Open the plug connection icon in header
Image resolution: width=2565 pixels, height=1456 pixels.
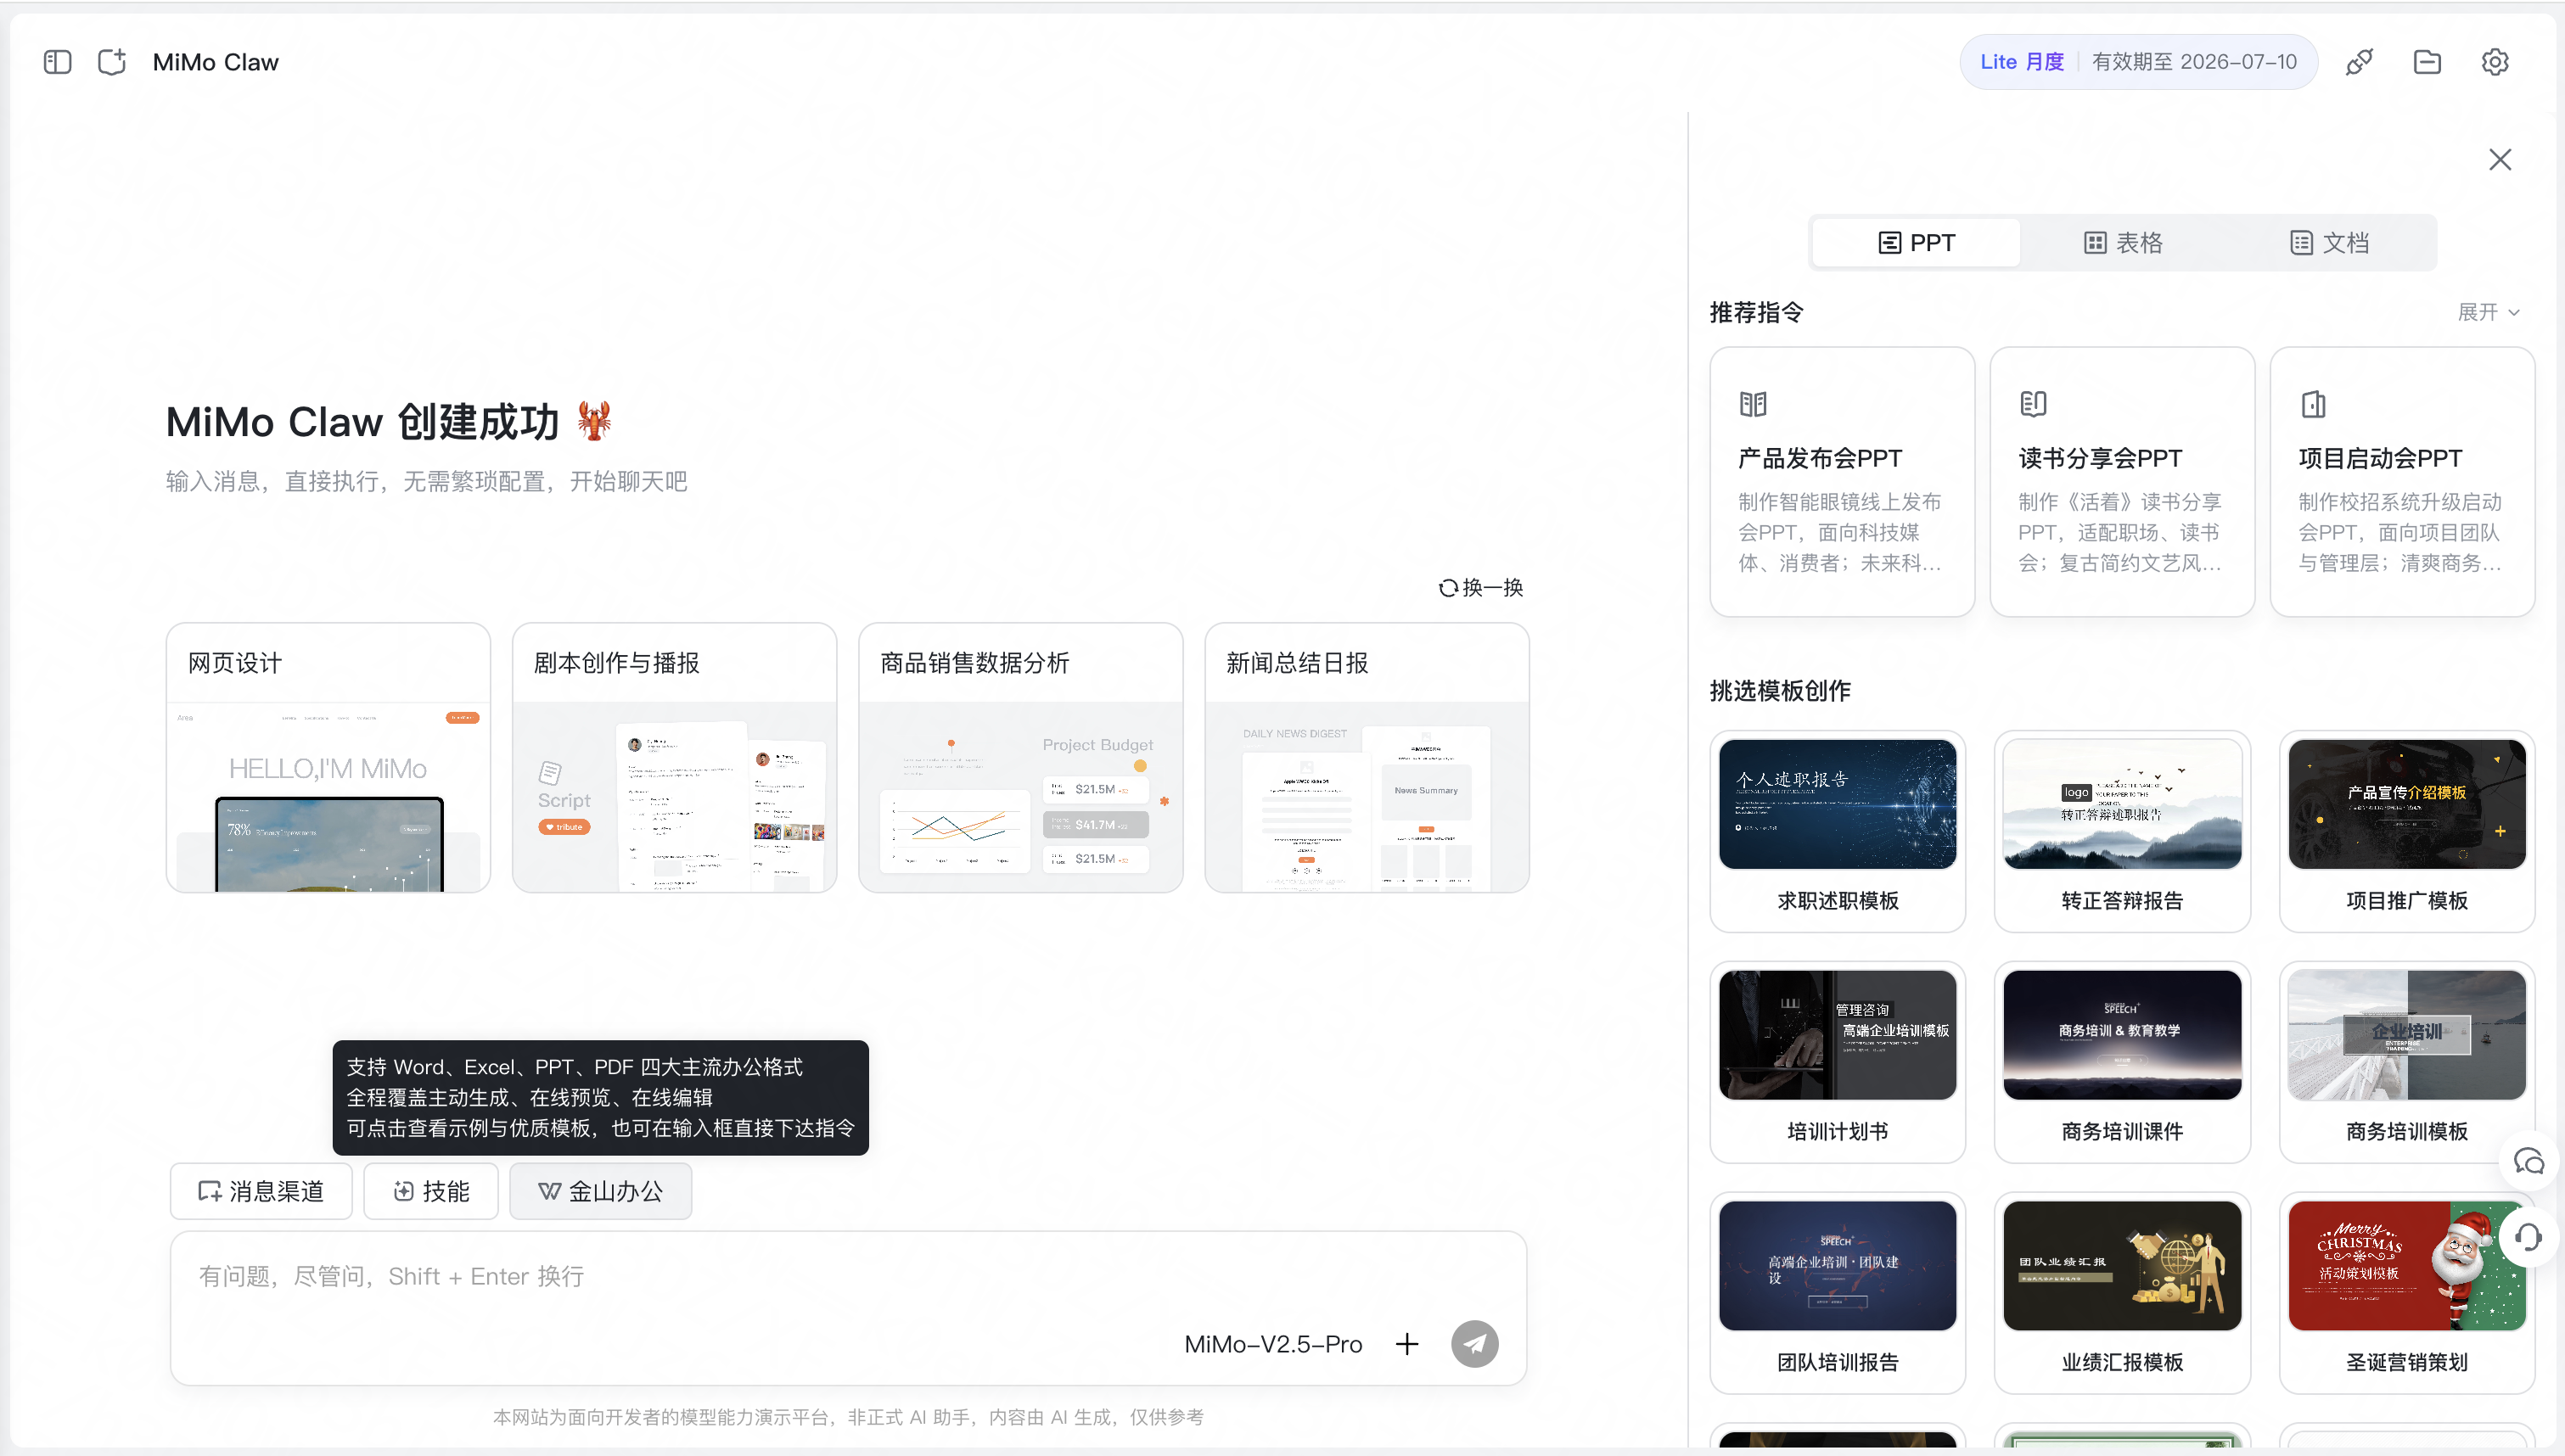click(2360, 62)
